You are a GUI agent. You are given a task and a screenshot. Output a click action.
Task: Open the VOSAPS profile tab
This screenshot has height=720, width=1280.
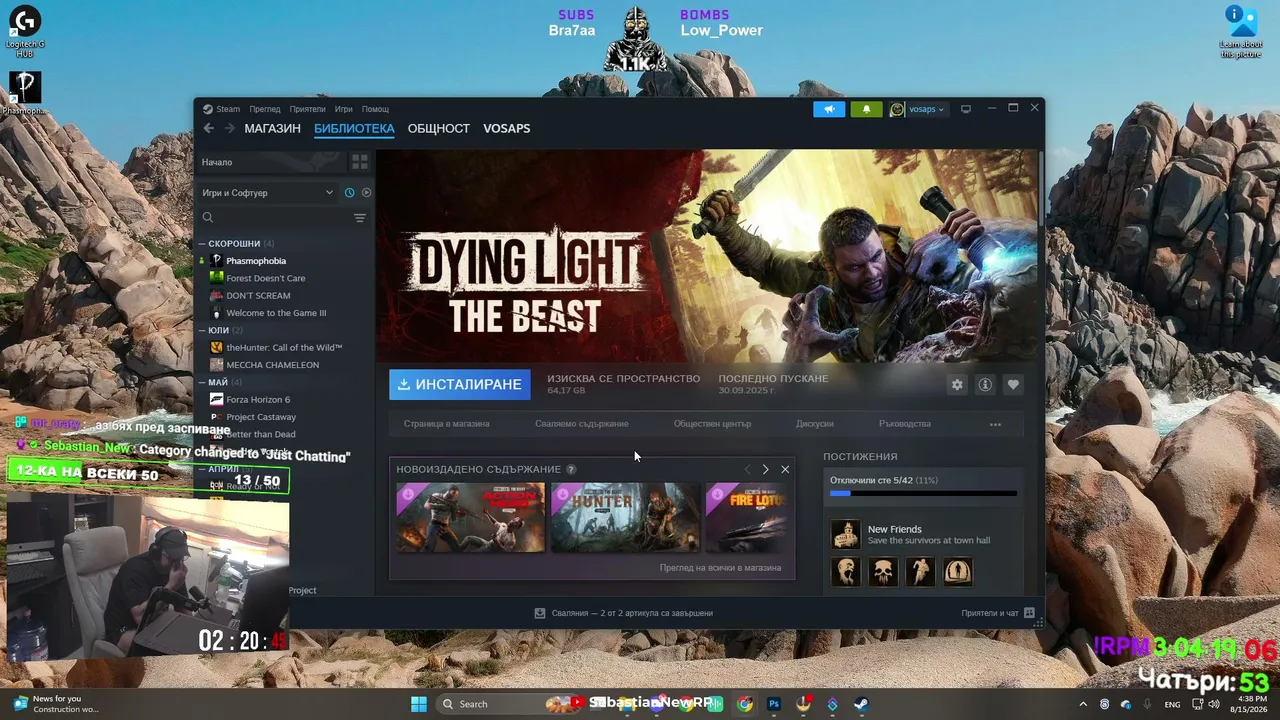click(x=507, y=128)
